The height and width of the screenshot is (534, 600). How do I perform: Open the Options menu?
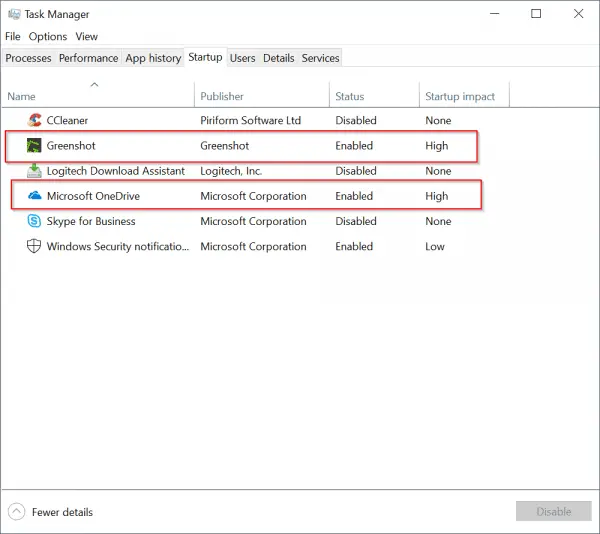click(x=48, y=36)
